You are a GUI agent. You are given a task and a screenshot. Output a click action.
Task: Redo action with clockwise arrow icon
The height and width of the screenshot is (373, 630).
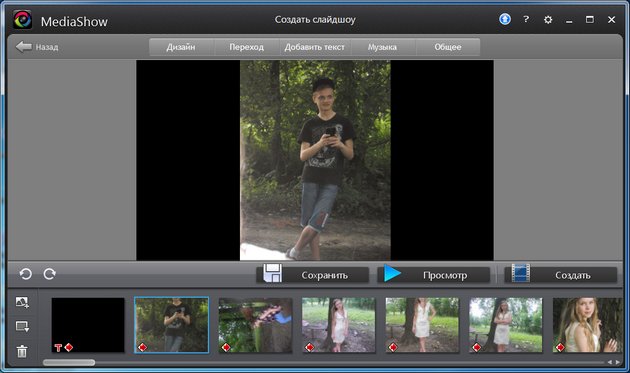(x=49, y=274)
